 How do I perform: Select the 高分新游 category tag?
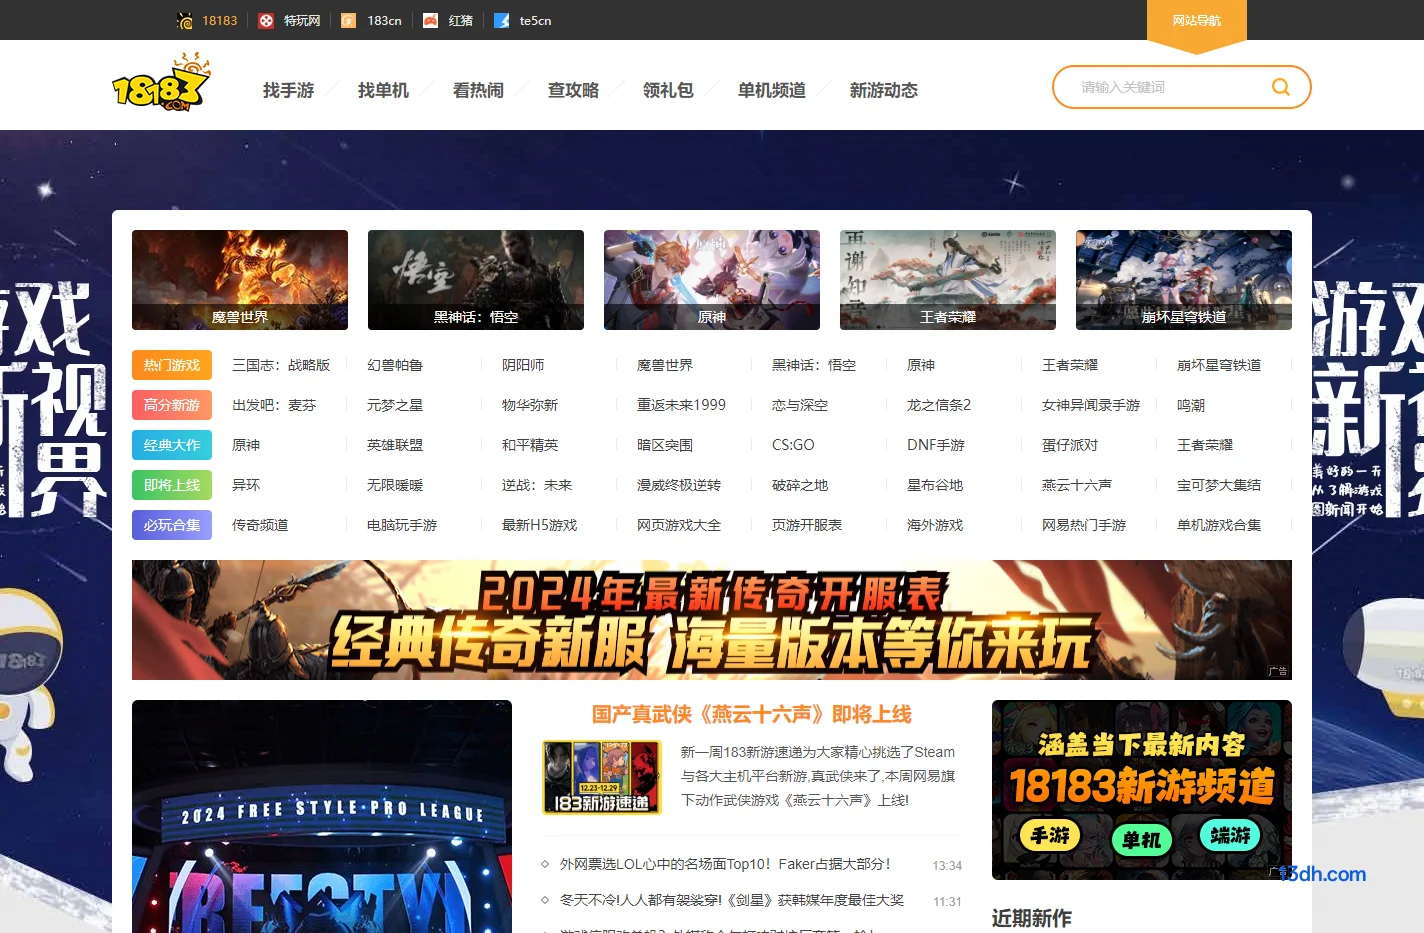(x=172, y=405)
